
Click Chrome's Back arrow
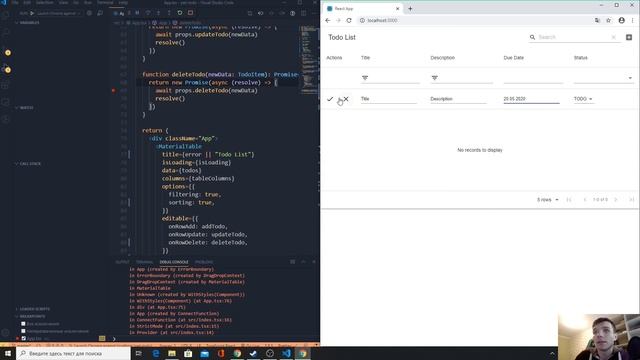point(328,20)
